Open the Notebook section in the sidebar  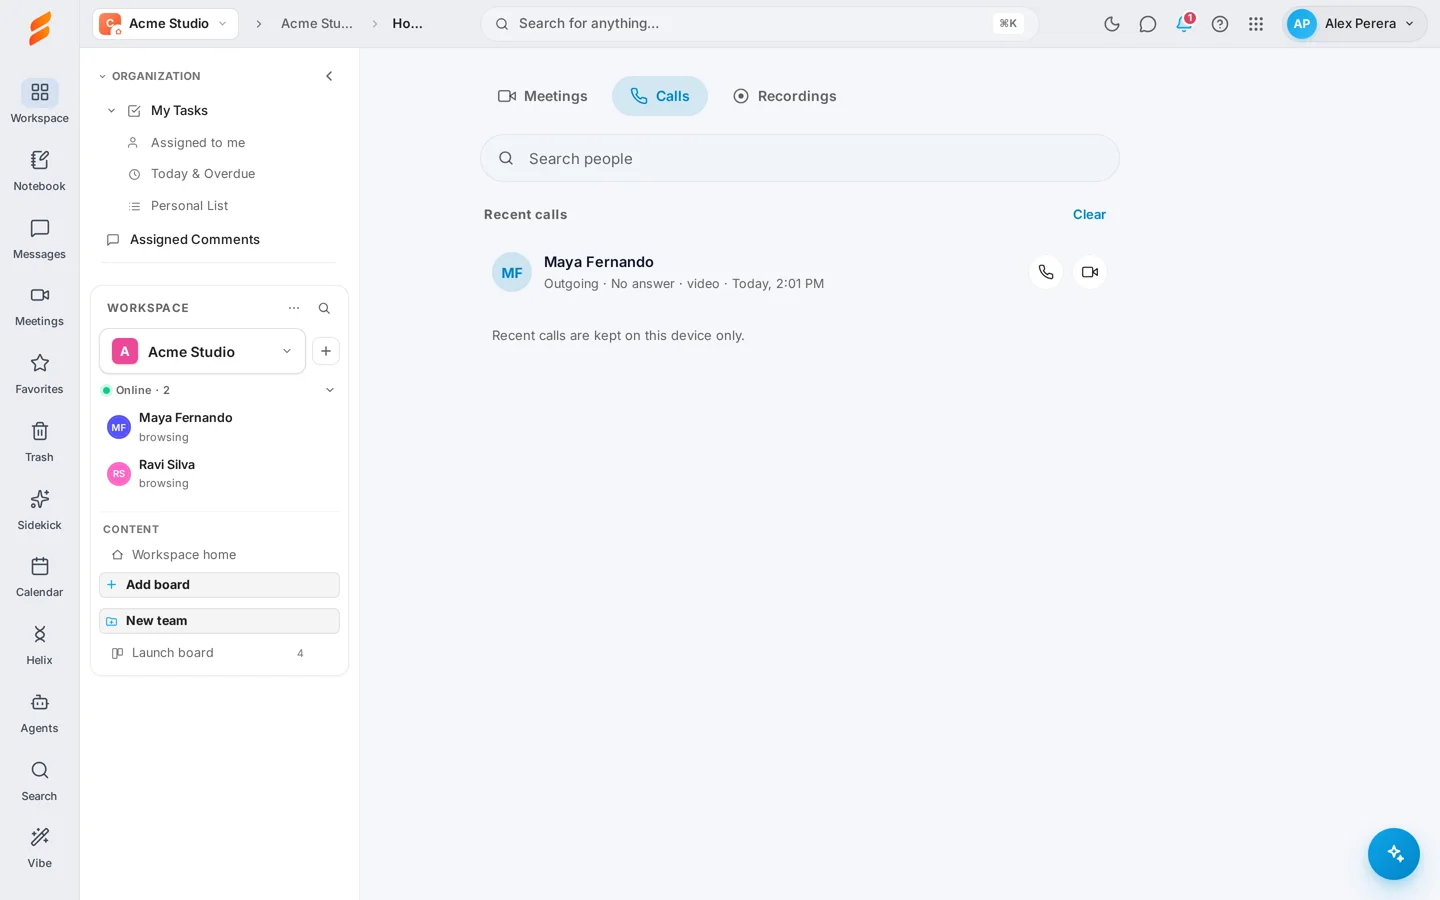[x=40, y=171]
